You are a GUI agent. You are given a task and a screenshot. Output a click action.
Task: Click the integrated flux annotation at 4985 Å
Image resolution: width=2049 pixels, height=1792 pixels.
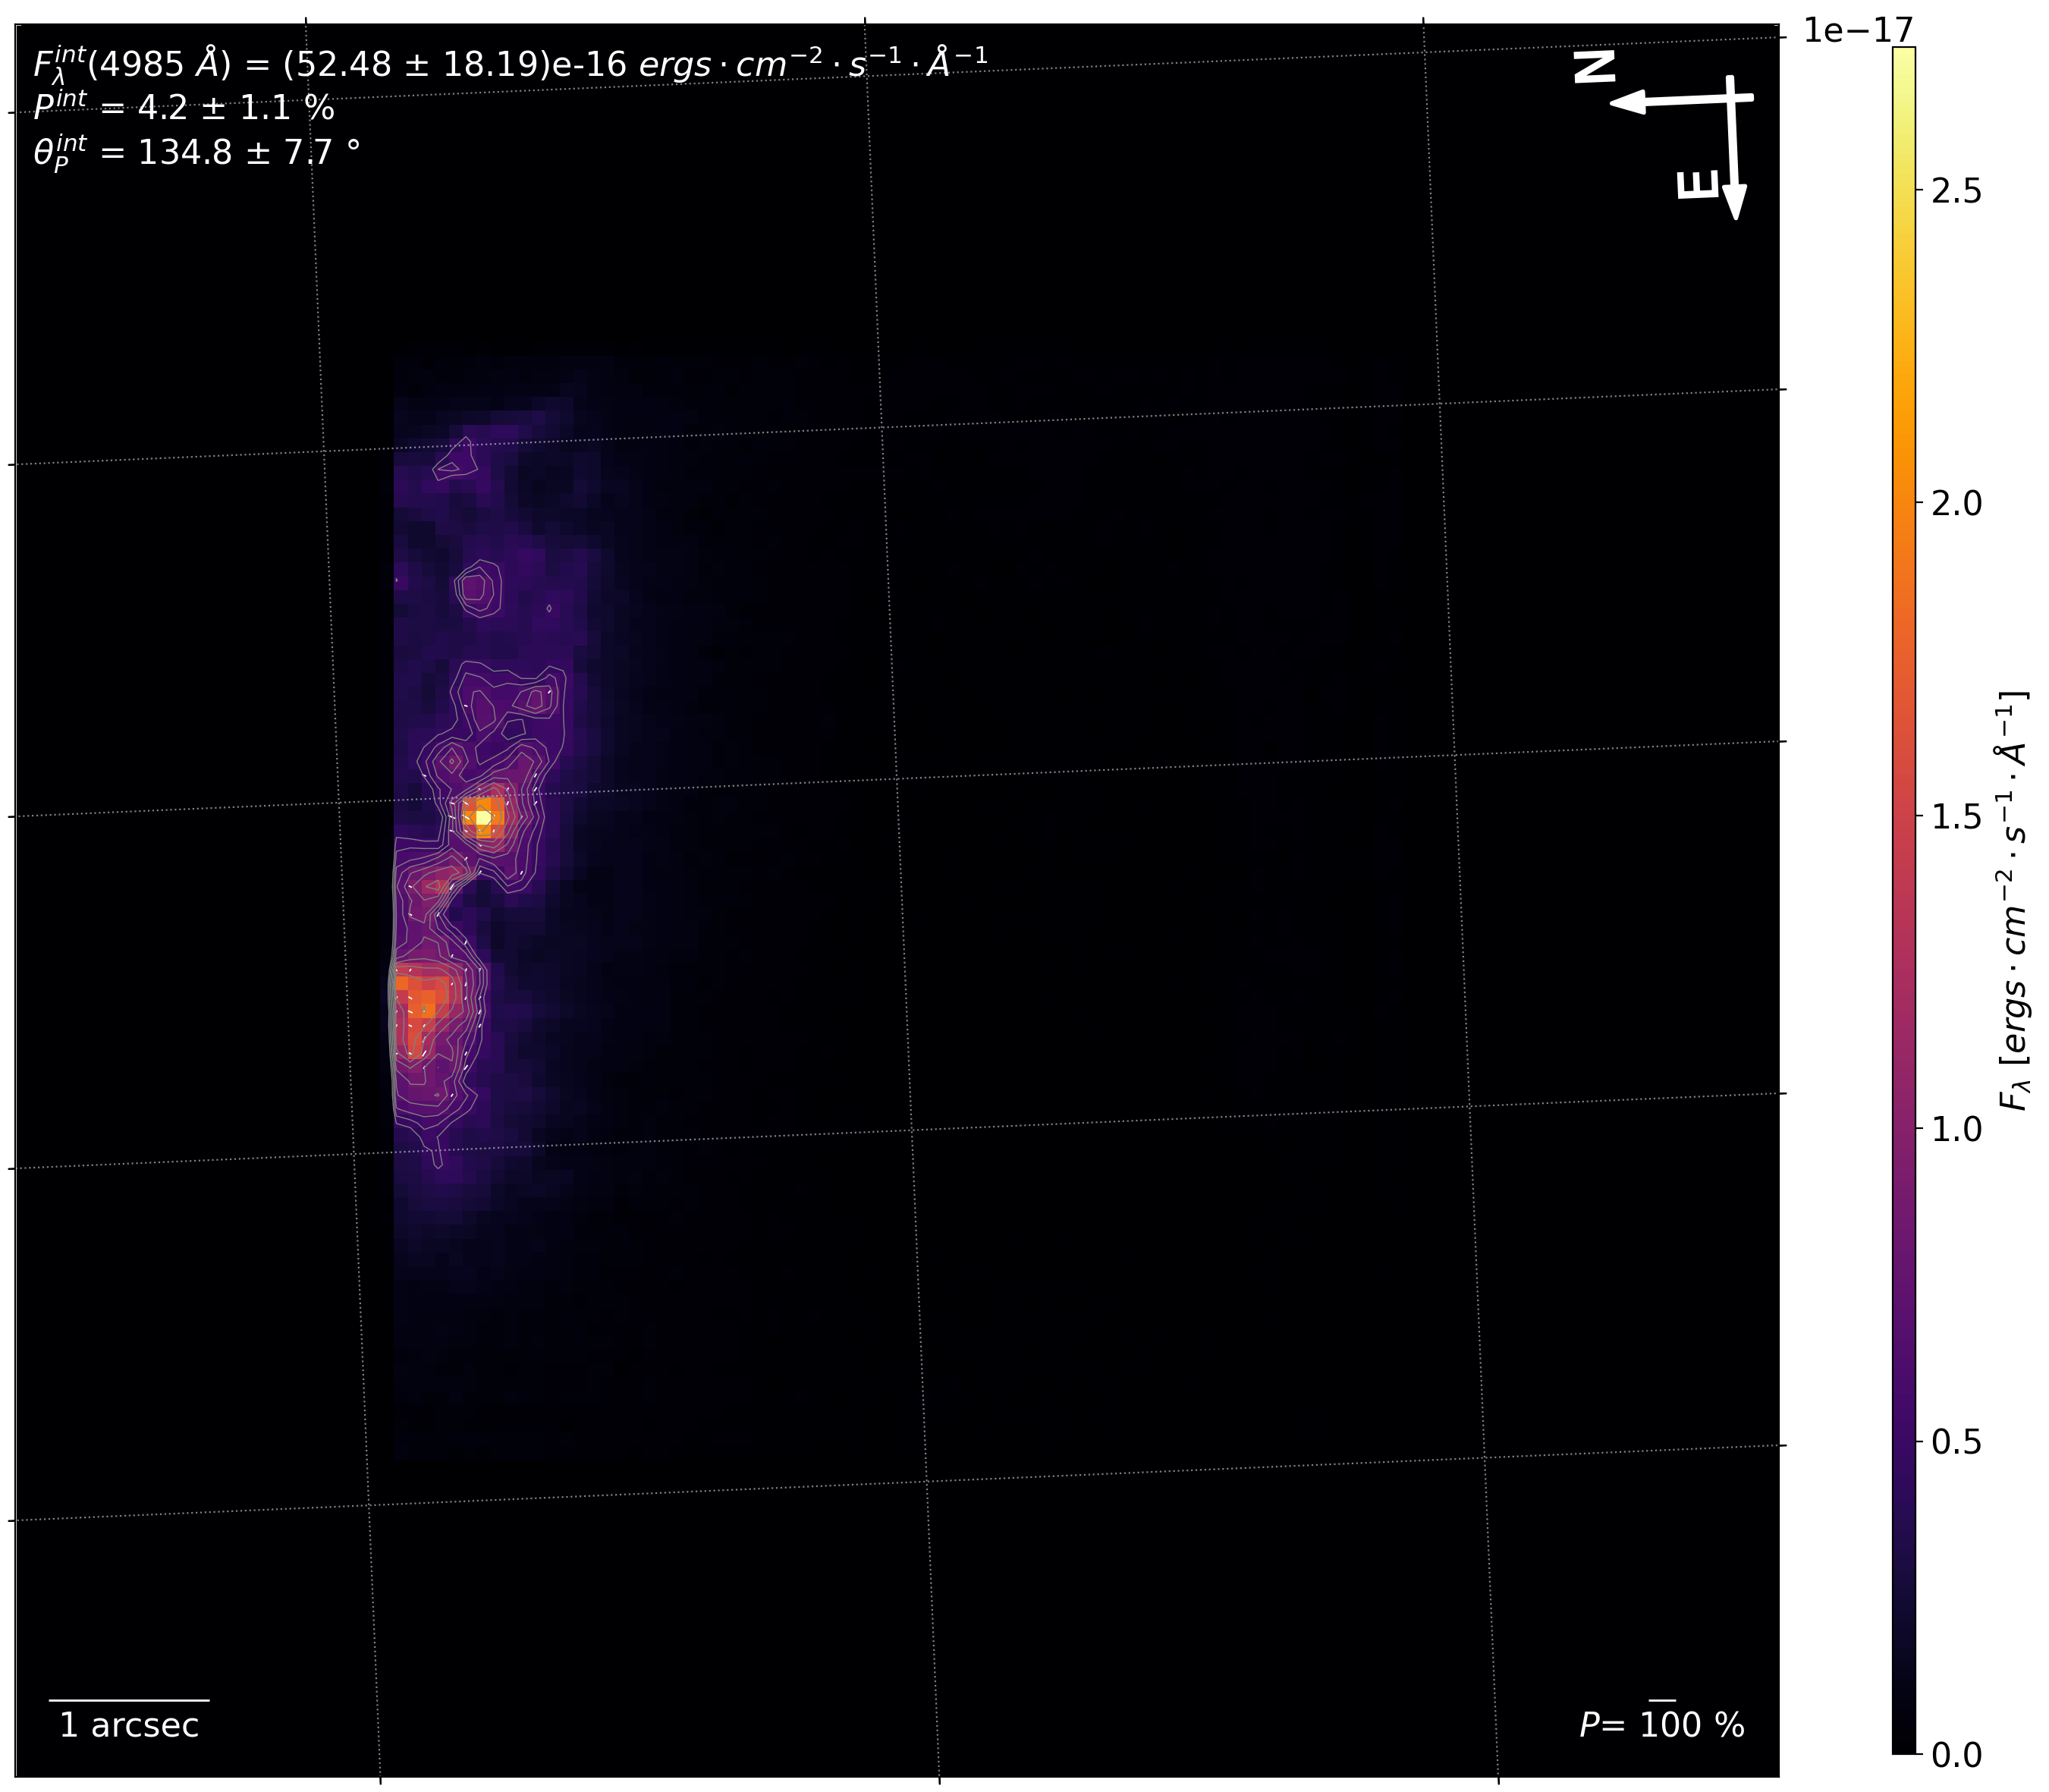click(x=510, y=63)
